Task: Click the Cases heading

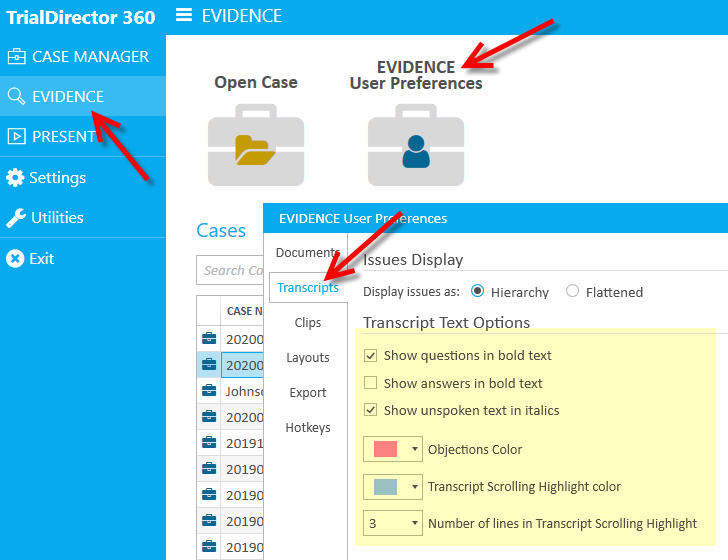Action: [221, 230]
